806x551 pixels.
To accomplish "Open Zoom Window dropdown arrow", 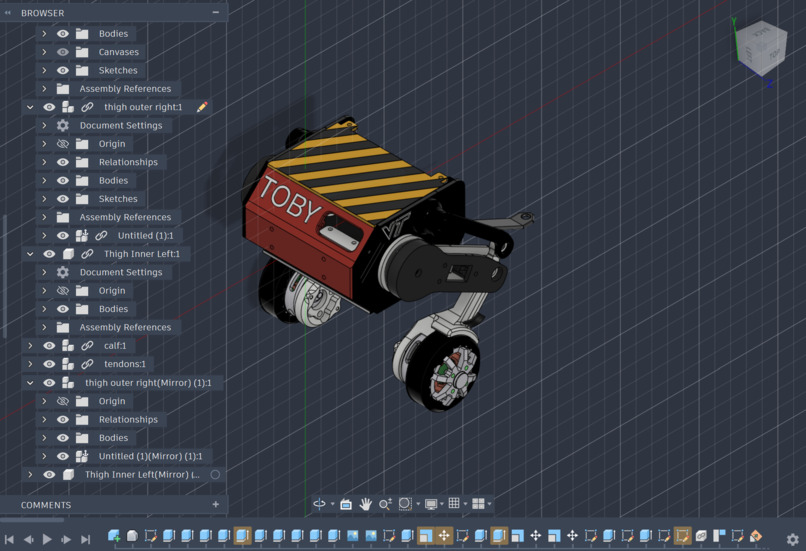I will point(418,504).
